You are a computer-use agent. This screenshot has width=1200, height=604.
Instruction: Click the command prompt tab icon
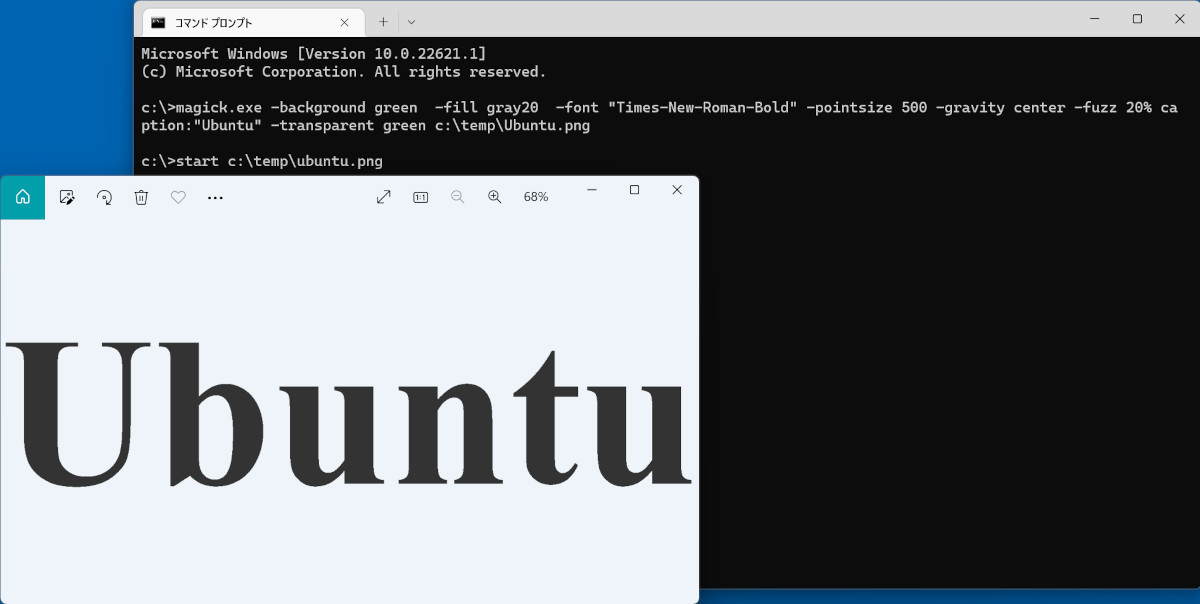(159, 21)
